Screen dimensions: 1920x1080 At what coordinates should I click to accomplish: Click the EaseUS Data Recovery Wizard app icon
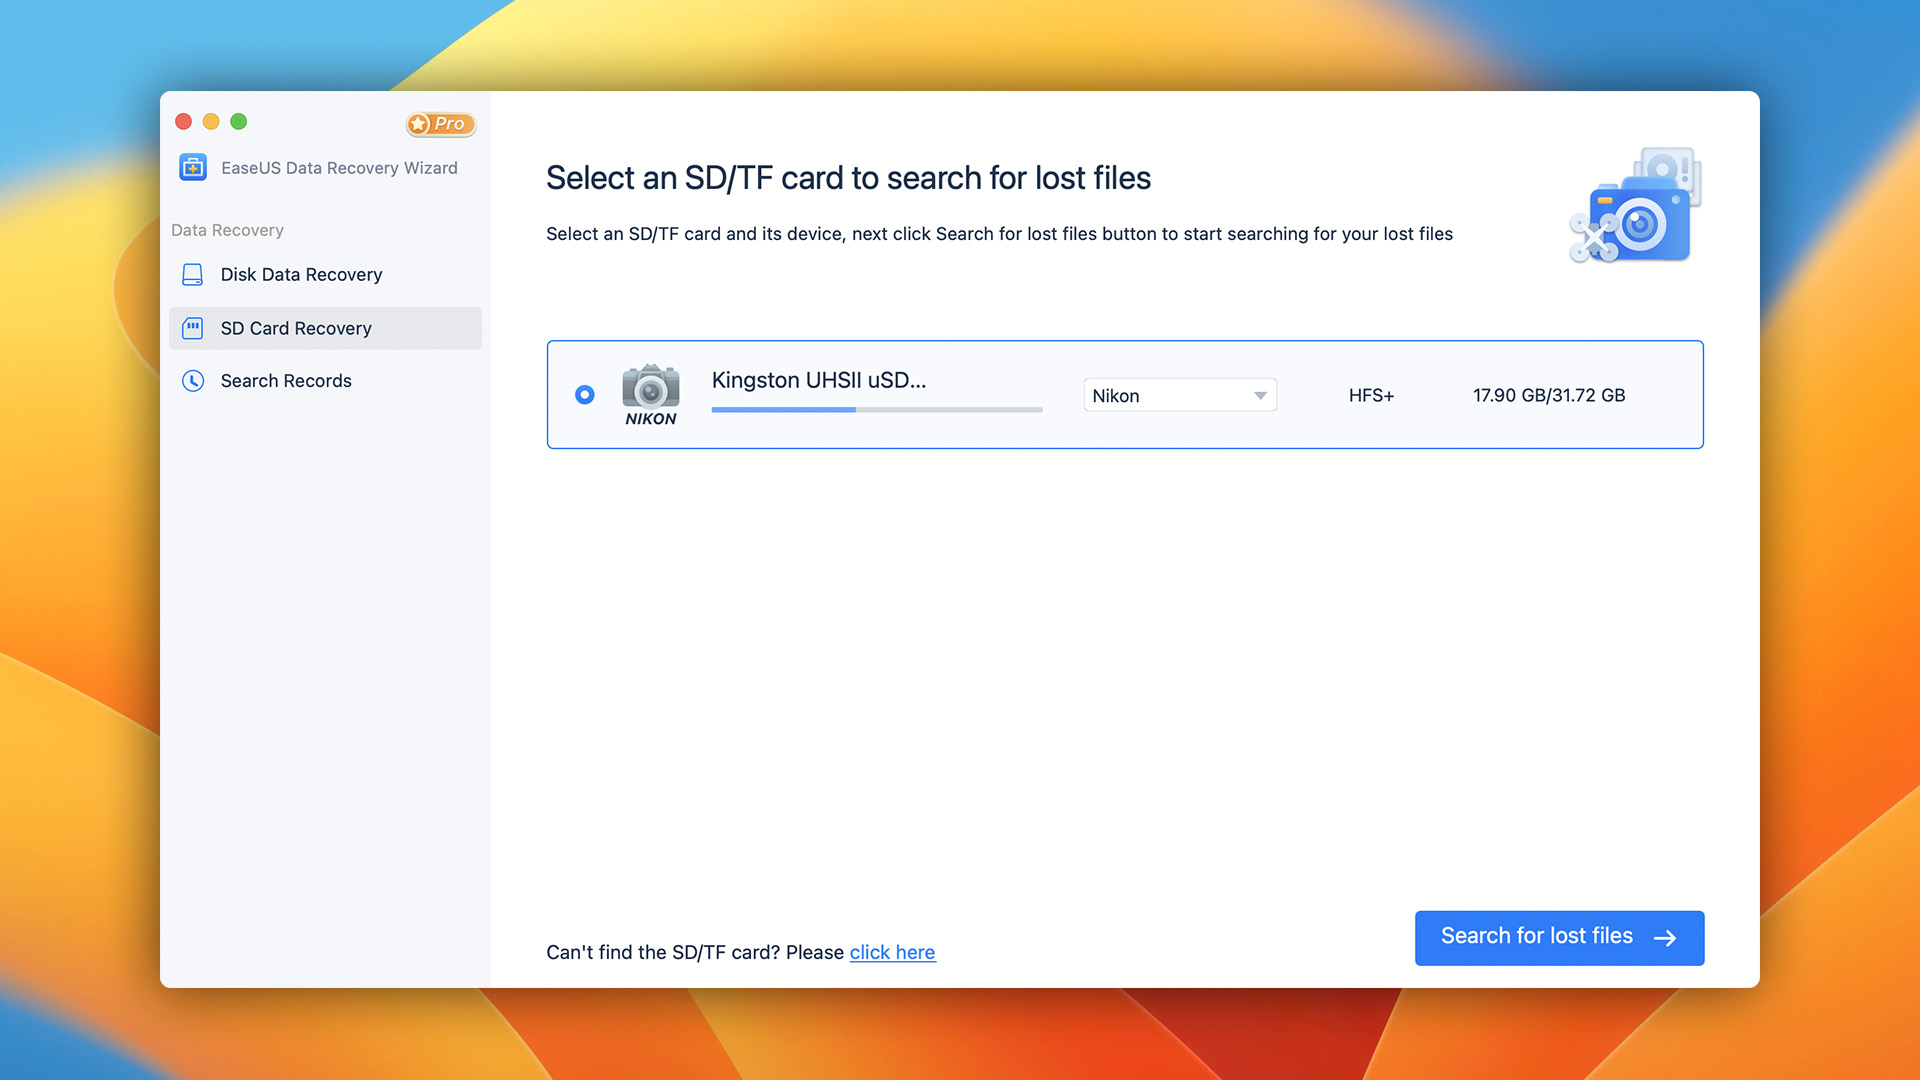[193, 167]
